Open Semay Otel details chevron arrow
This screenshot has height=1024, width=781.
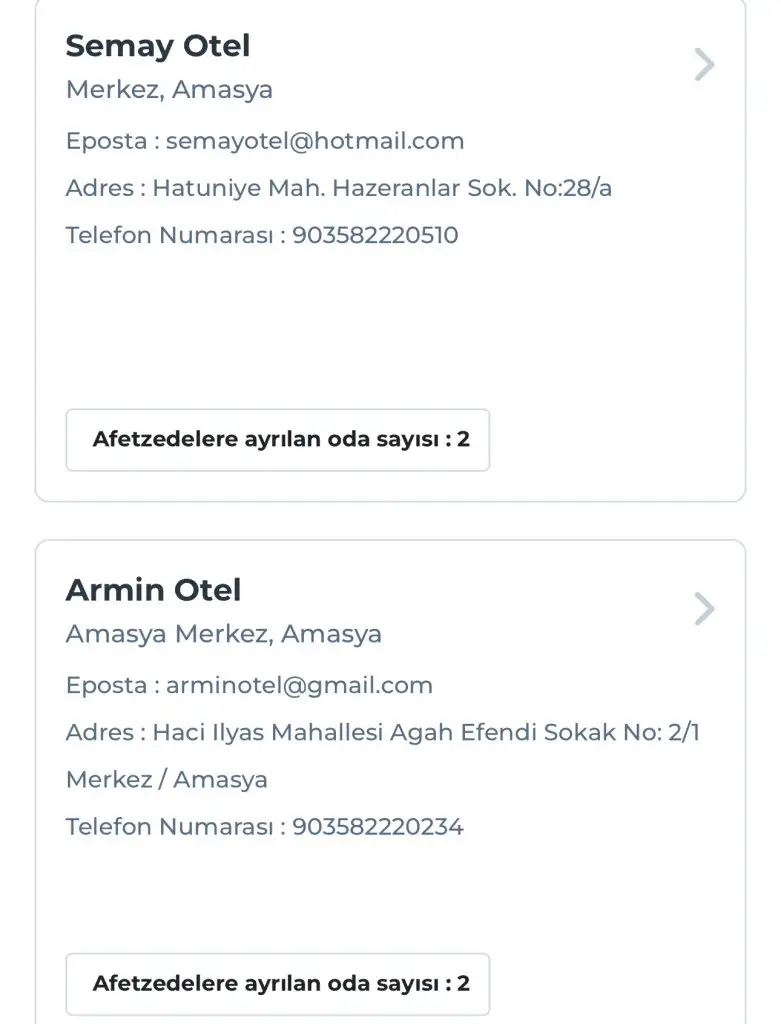(705, 65)
